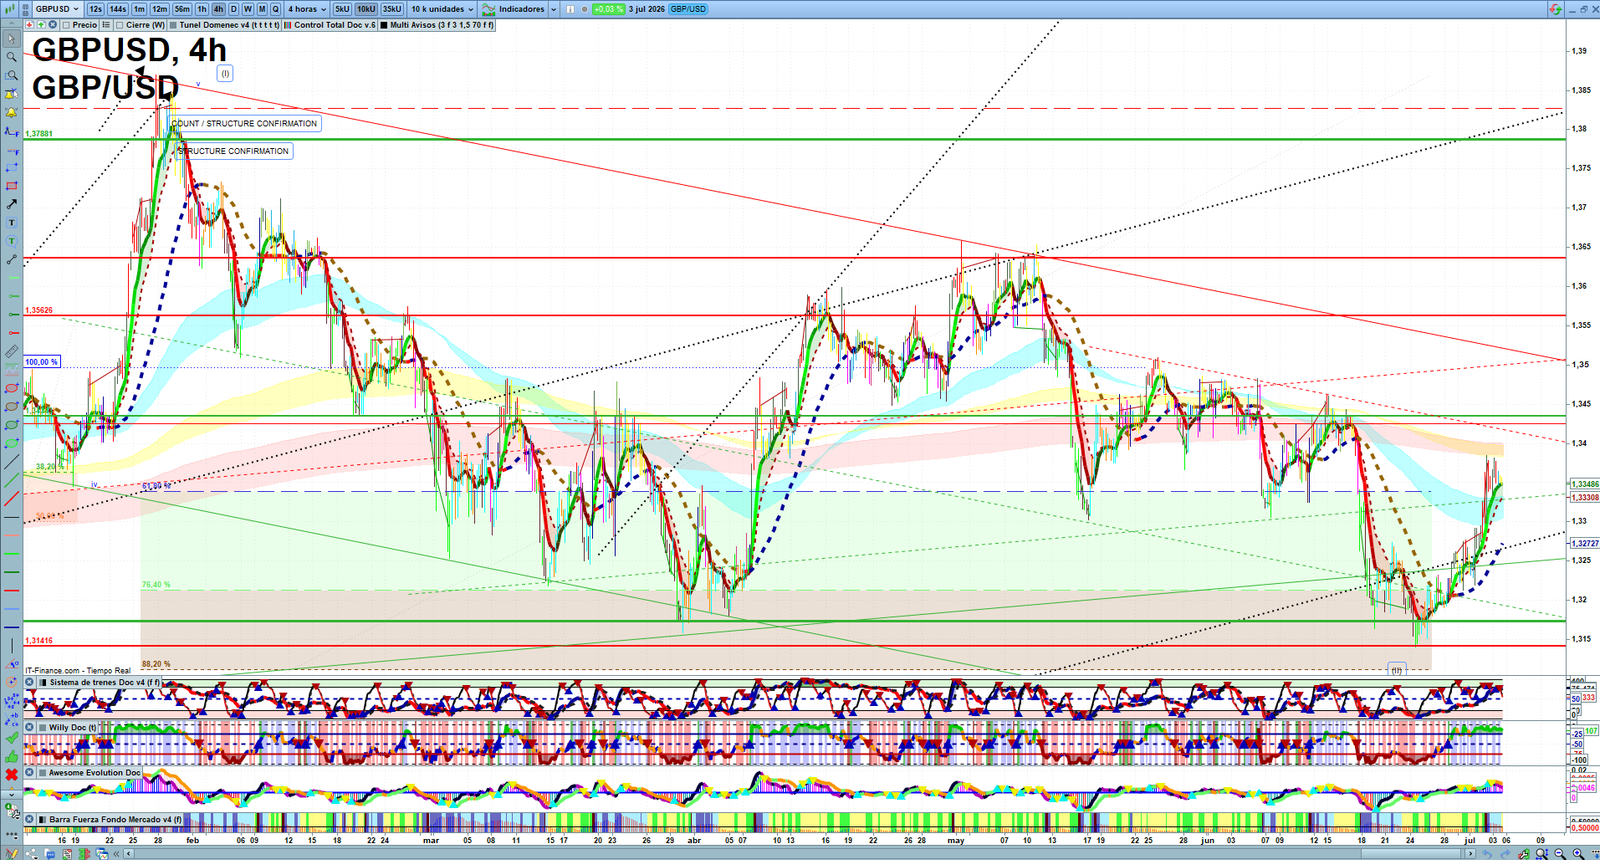The height and width of the screenshot is (860, 1600).
Task: Select the 144s timeframe button
Action: click(x=117, y=9)
